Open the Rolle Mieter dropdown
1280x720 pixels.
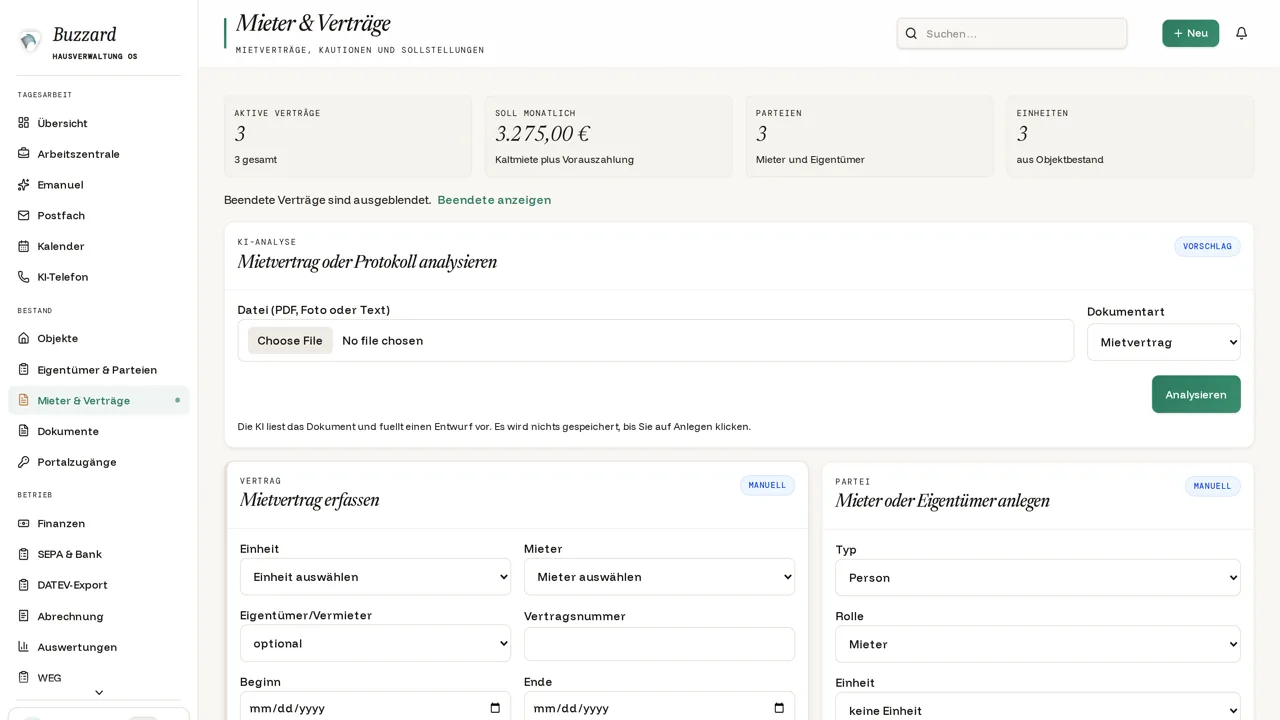[1037, 644]
